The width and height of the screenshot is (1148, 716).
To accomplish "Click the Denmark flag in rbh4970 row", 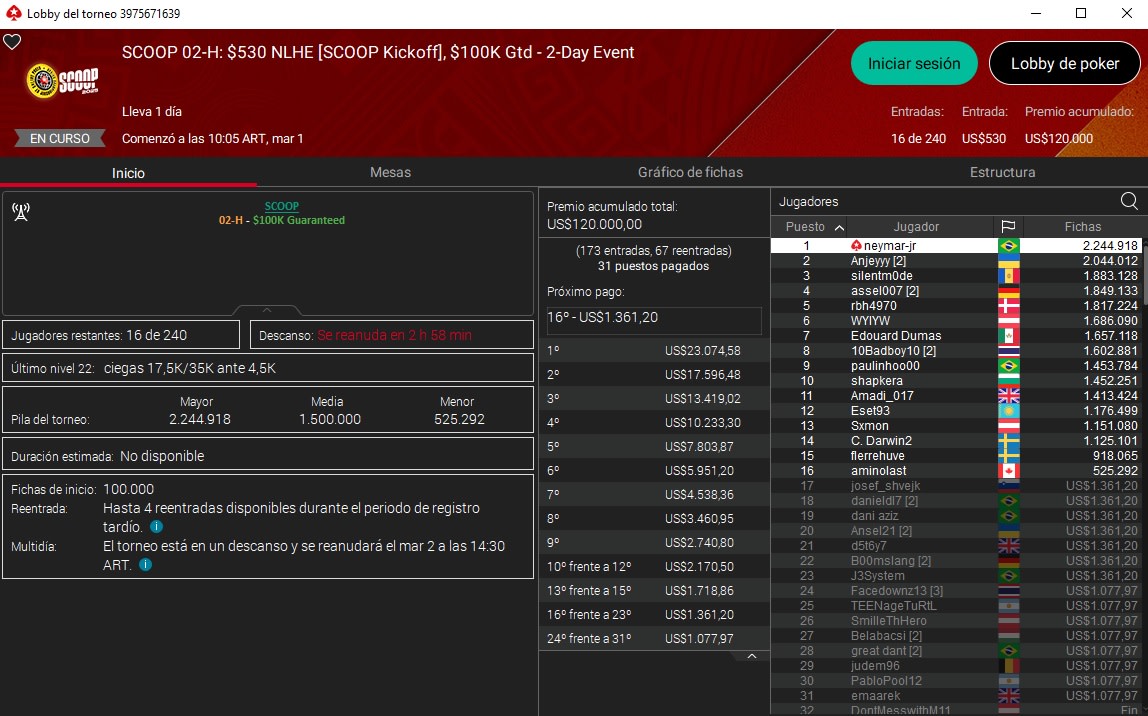I will pyautogui.click(x=1008, y=306).
